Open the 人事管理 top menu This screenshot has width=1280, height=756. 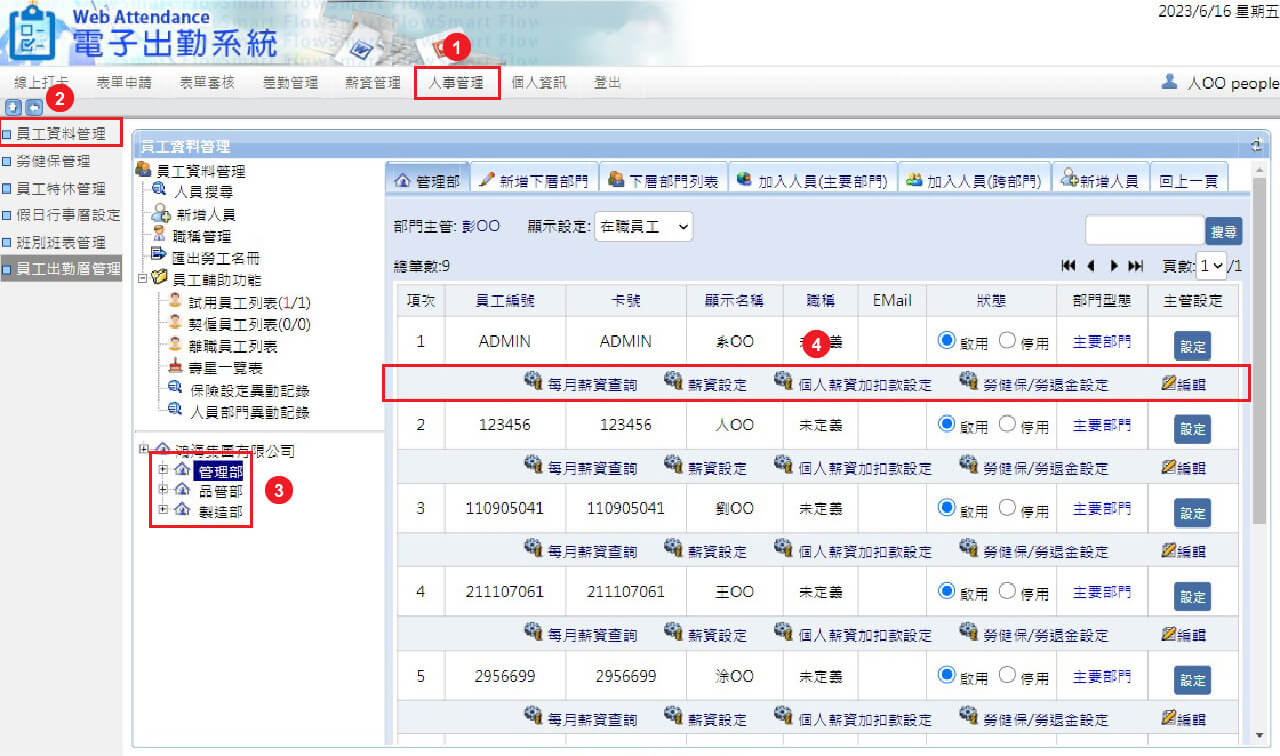456,83
